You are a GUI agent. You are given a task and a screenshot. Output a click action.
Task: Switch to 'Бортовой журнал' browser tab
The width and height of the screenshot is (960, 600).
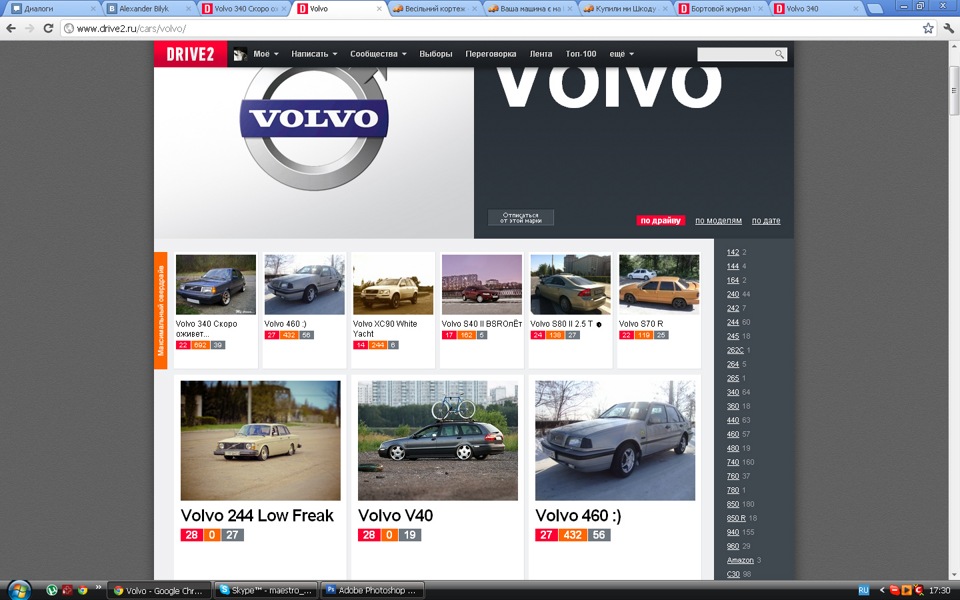pos(721,9)
